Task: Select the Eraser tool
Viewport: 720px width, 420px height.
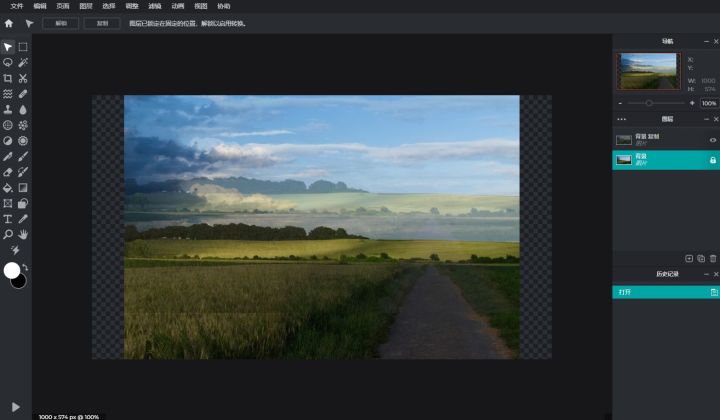Action: coord(8,172)
